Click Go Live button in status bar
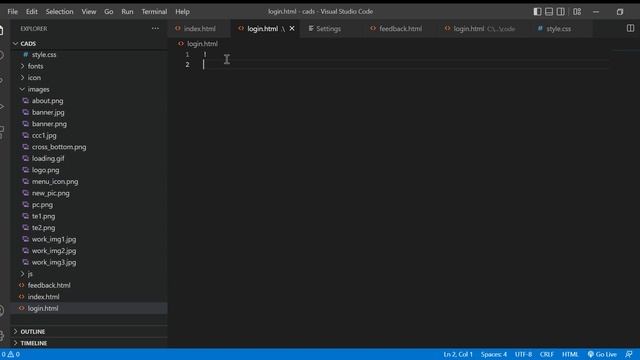This screenshot has height=360, width=640. click(602, 354)
